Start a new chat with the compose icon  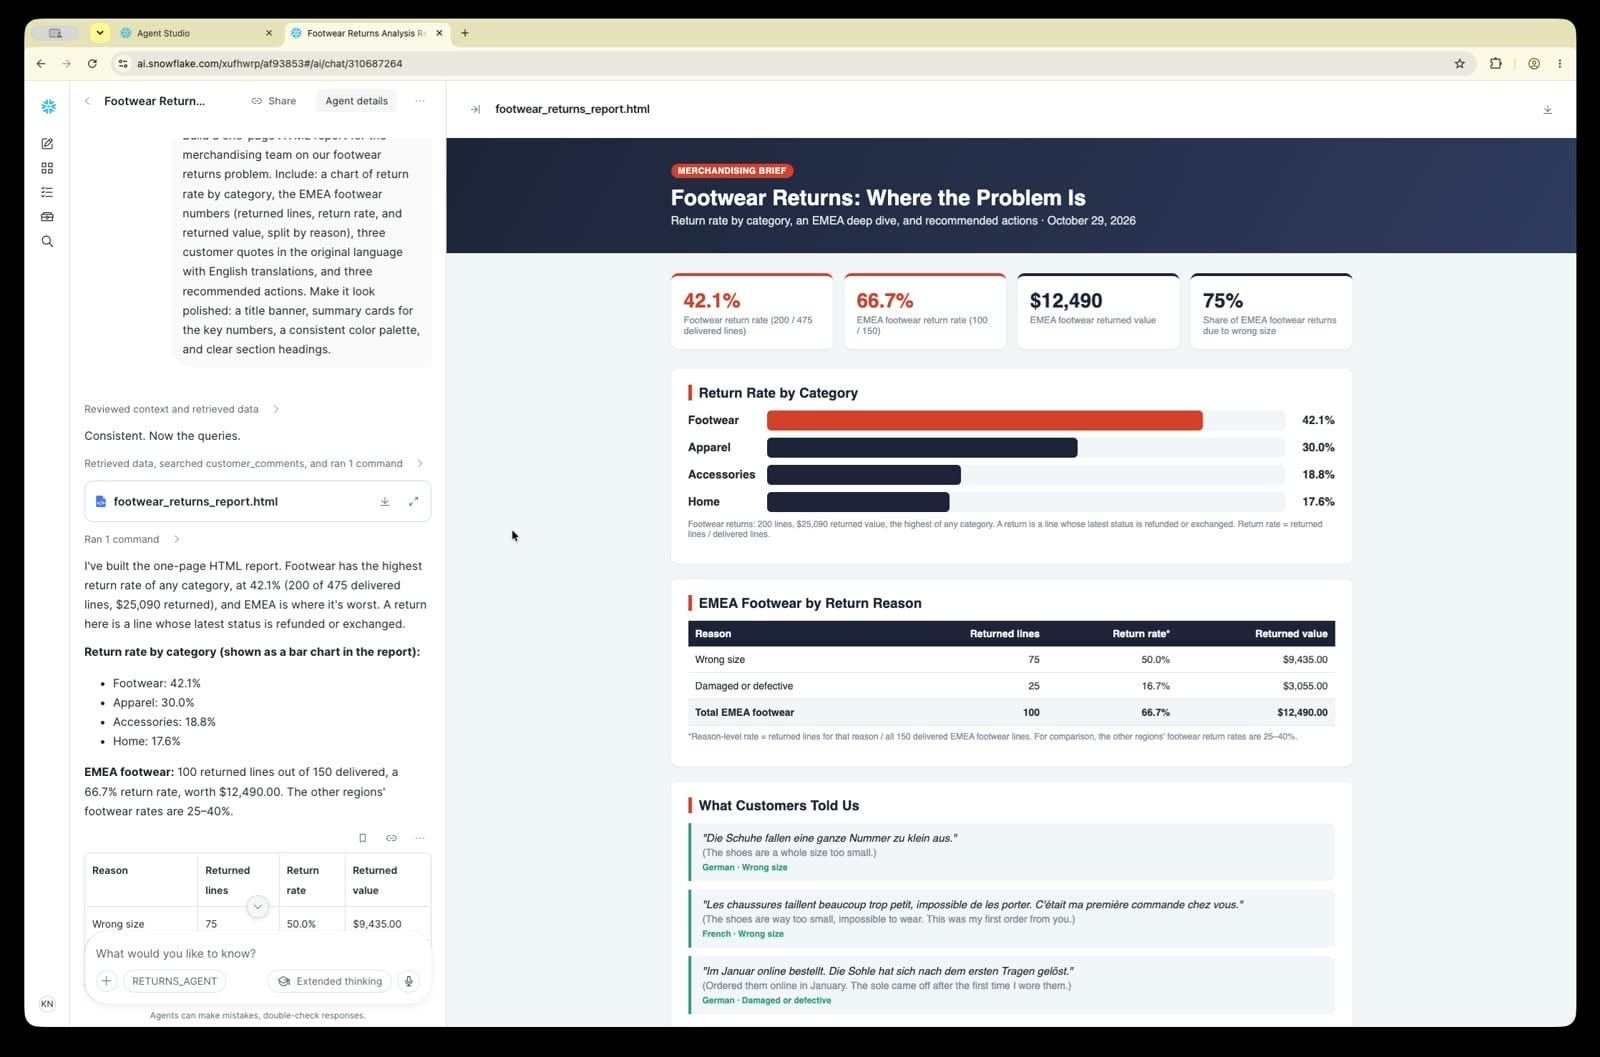click(47, 144)
